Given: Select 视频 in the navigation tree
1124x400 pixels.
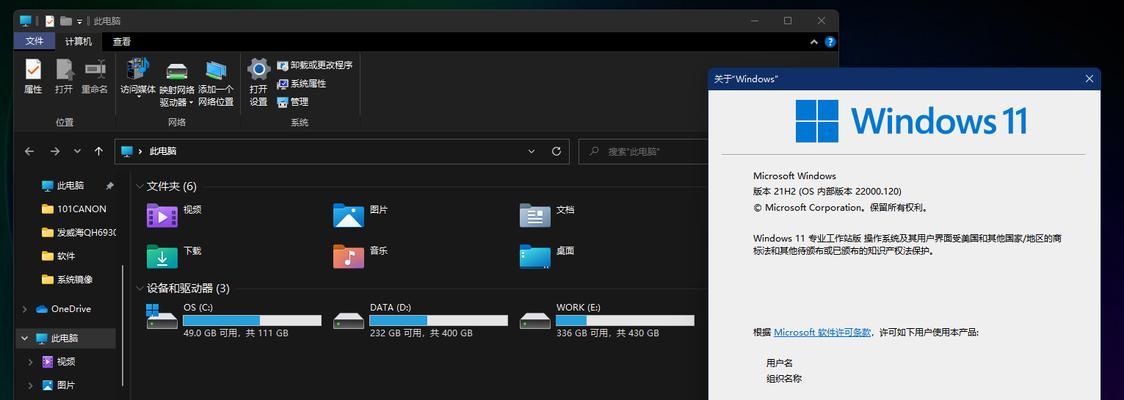Looking at the screenshot, I should (x=59, y=362).
